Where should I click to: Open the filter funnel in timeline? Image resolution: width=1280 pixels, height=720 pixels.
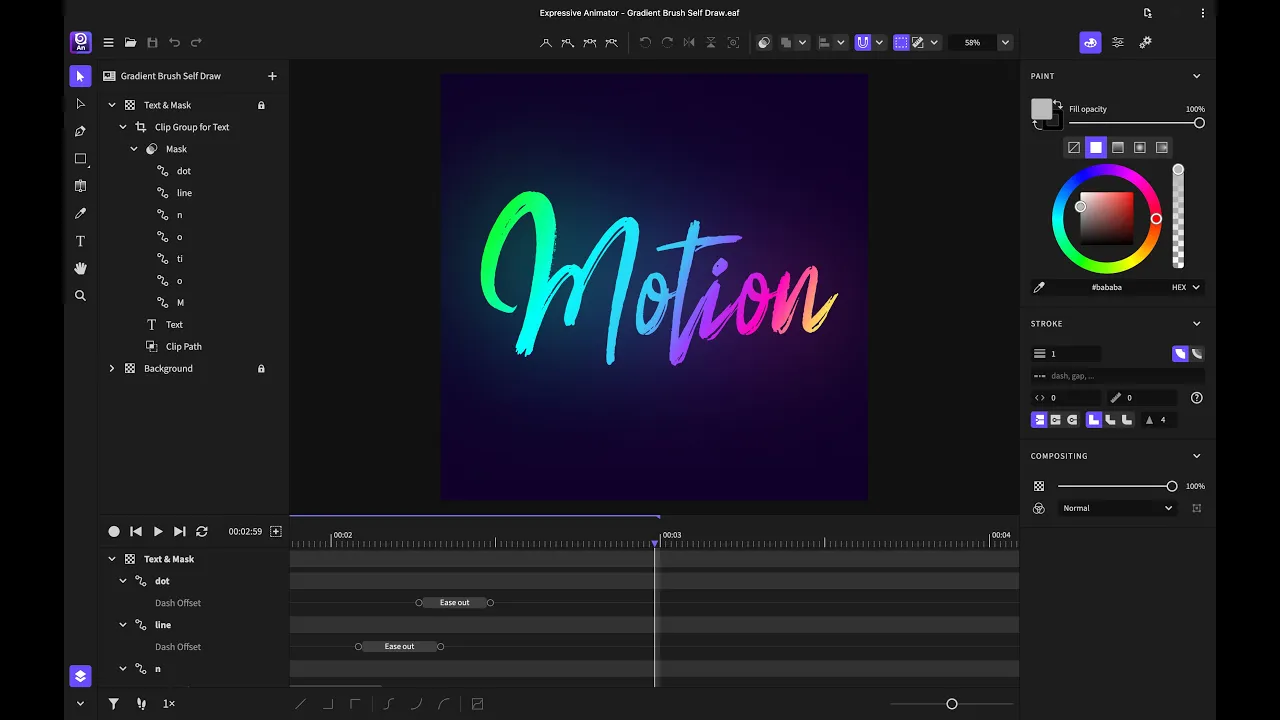(114, 704)
